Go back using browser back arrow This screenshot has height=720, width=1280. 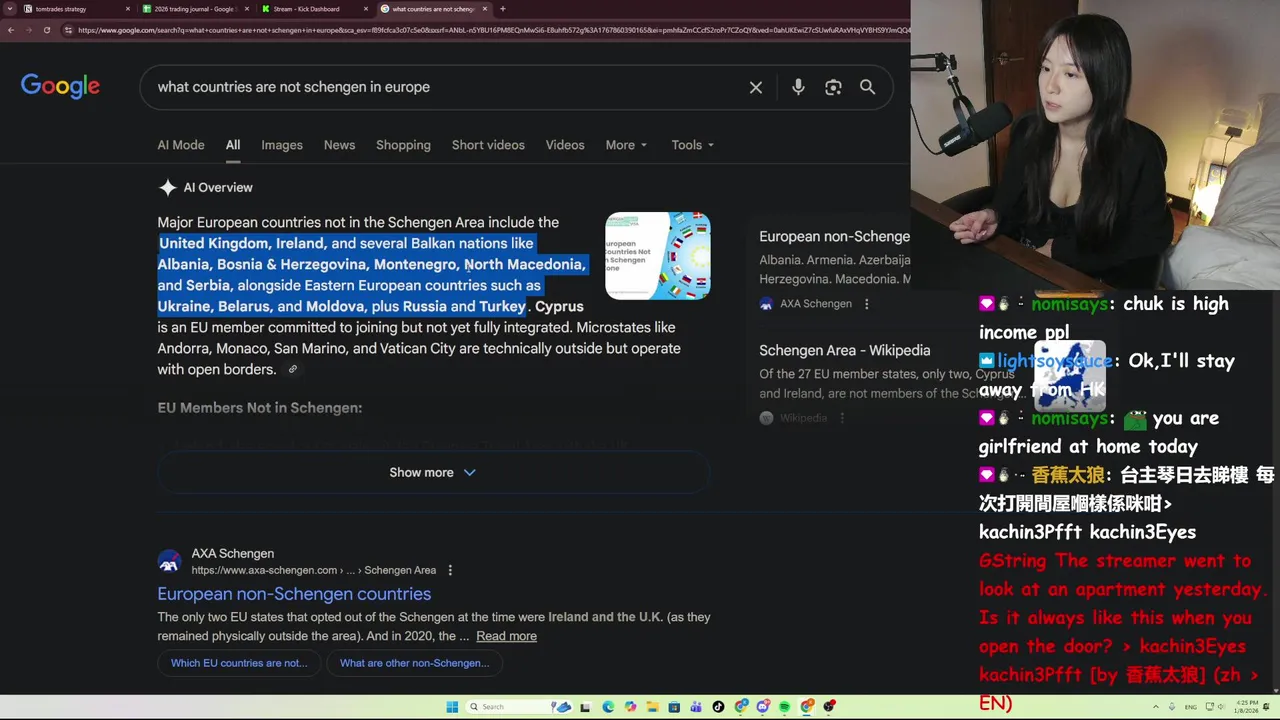(10, 30)
